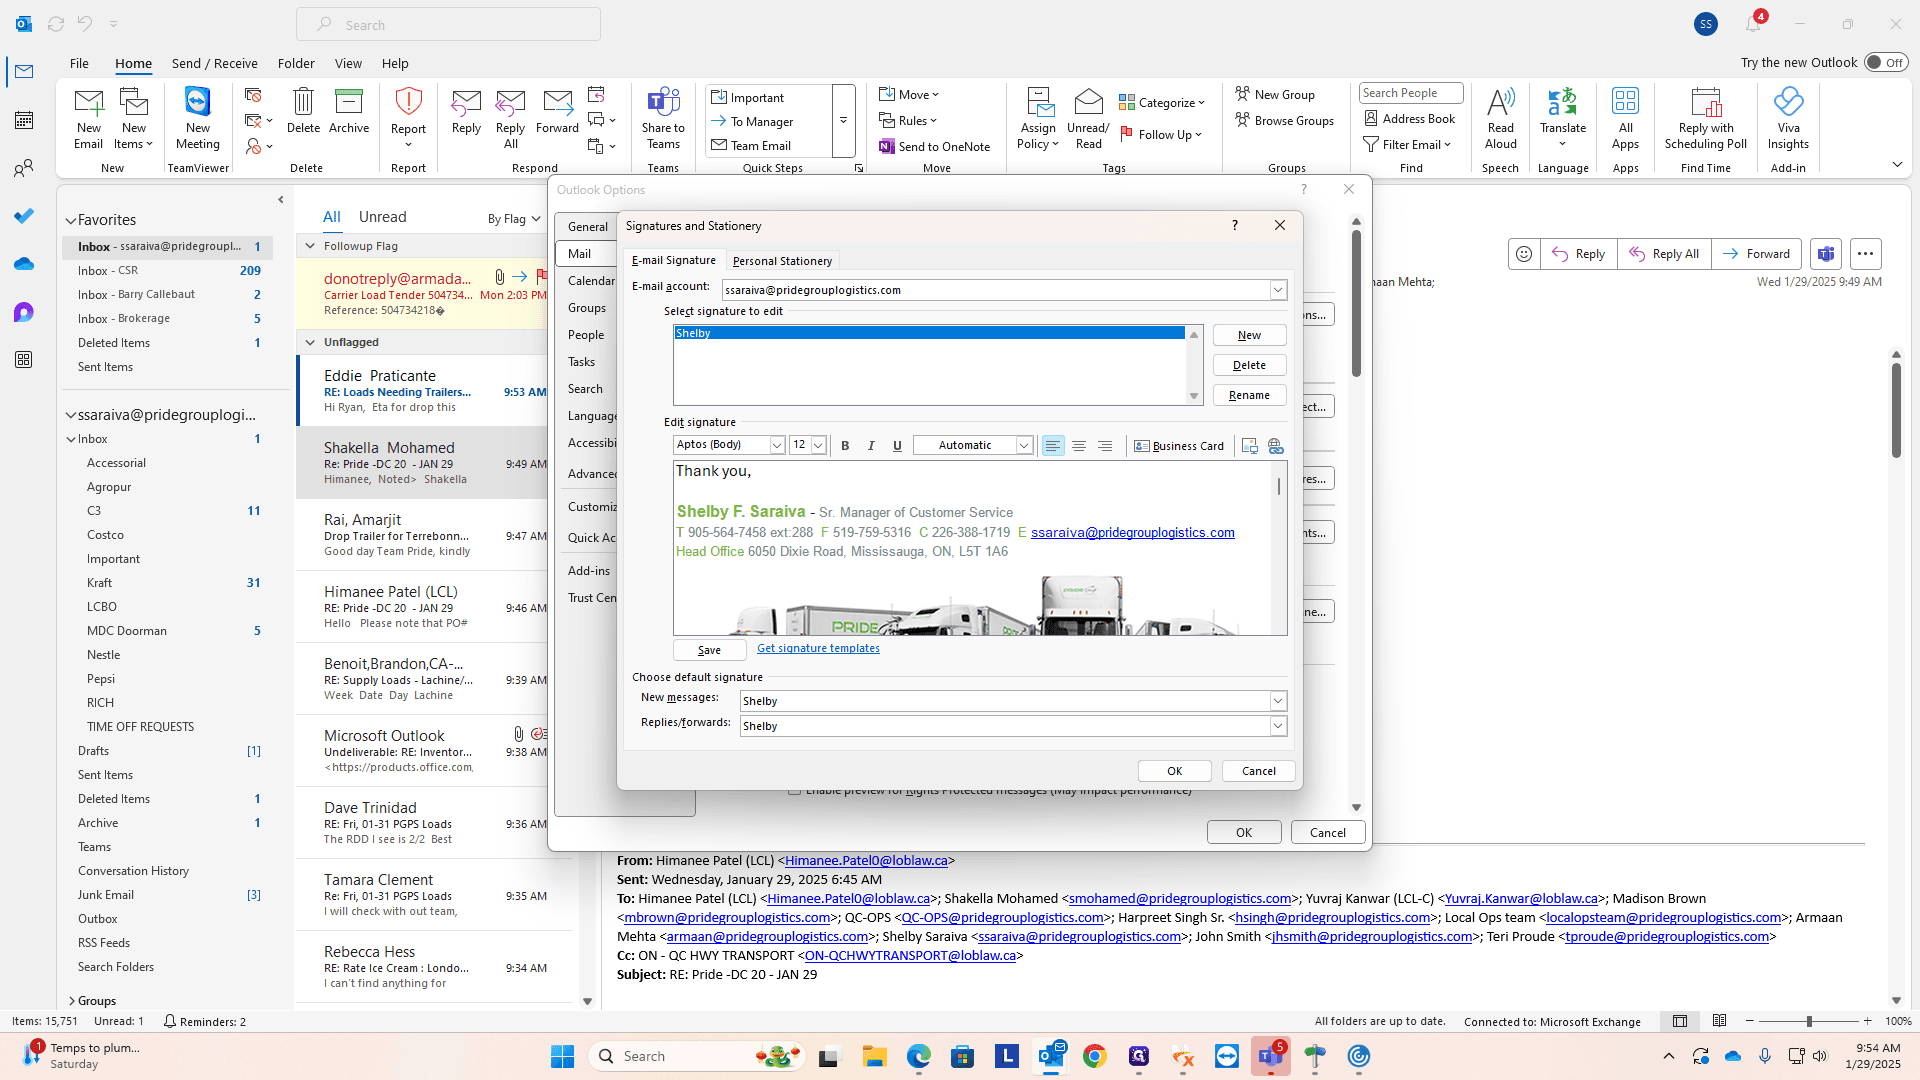Open the People view in left rail
Screen dimensions: 1920x1080
tap(24, 168)
